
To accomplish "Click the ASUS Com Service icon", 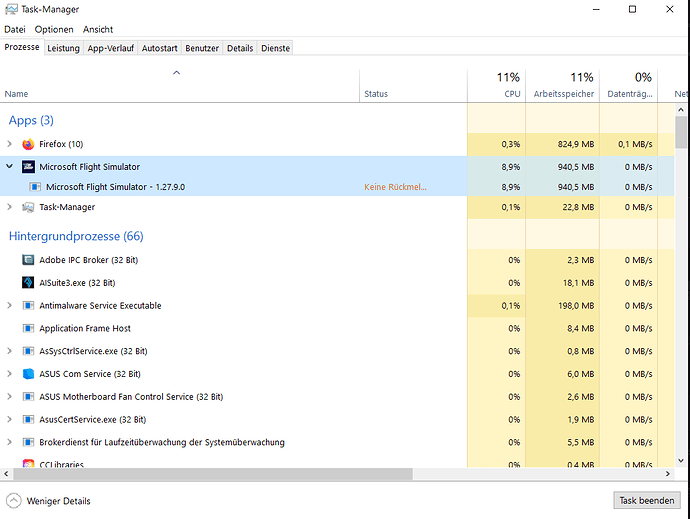I will [x=28, y=374].
